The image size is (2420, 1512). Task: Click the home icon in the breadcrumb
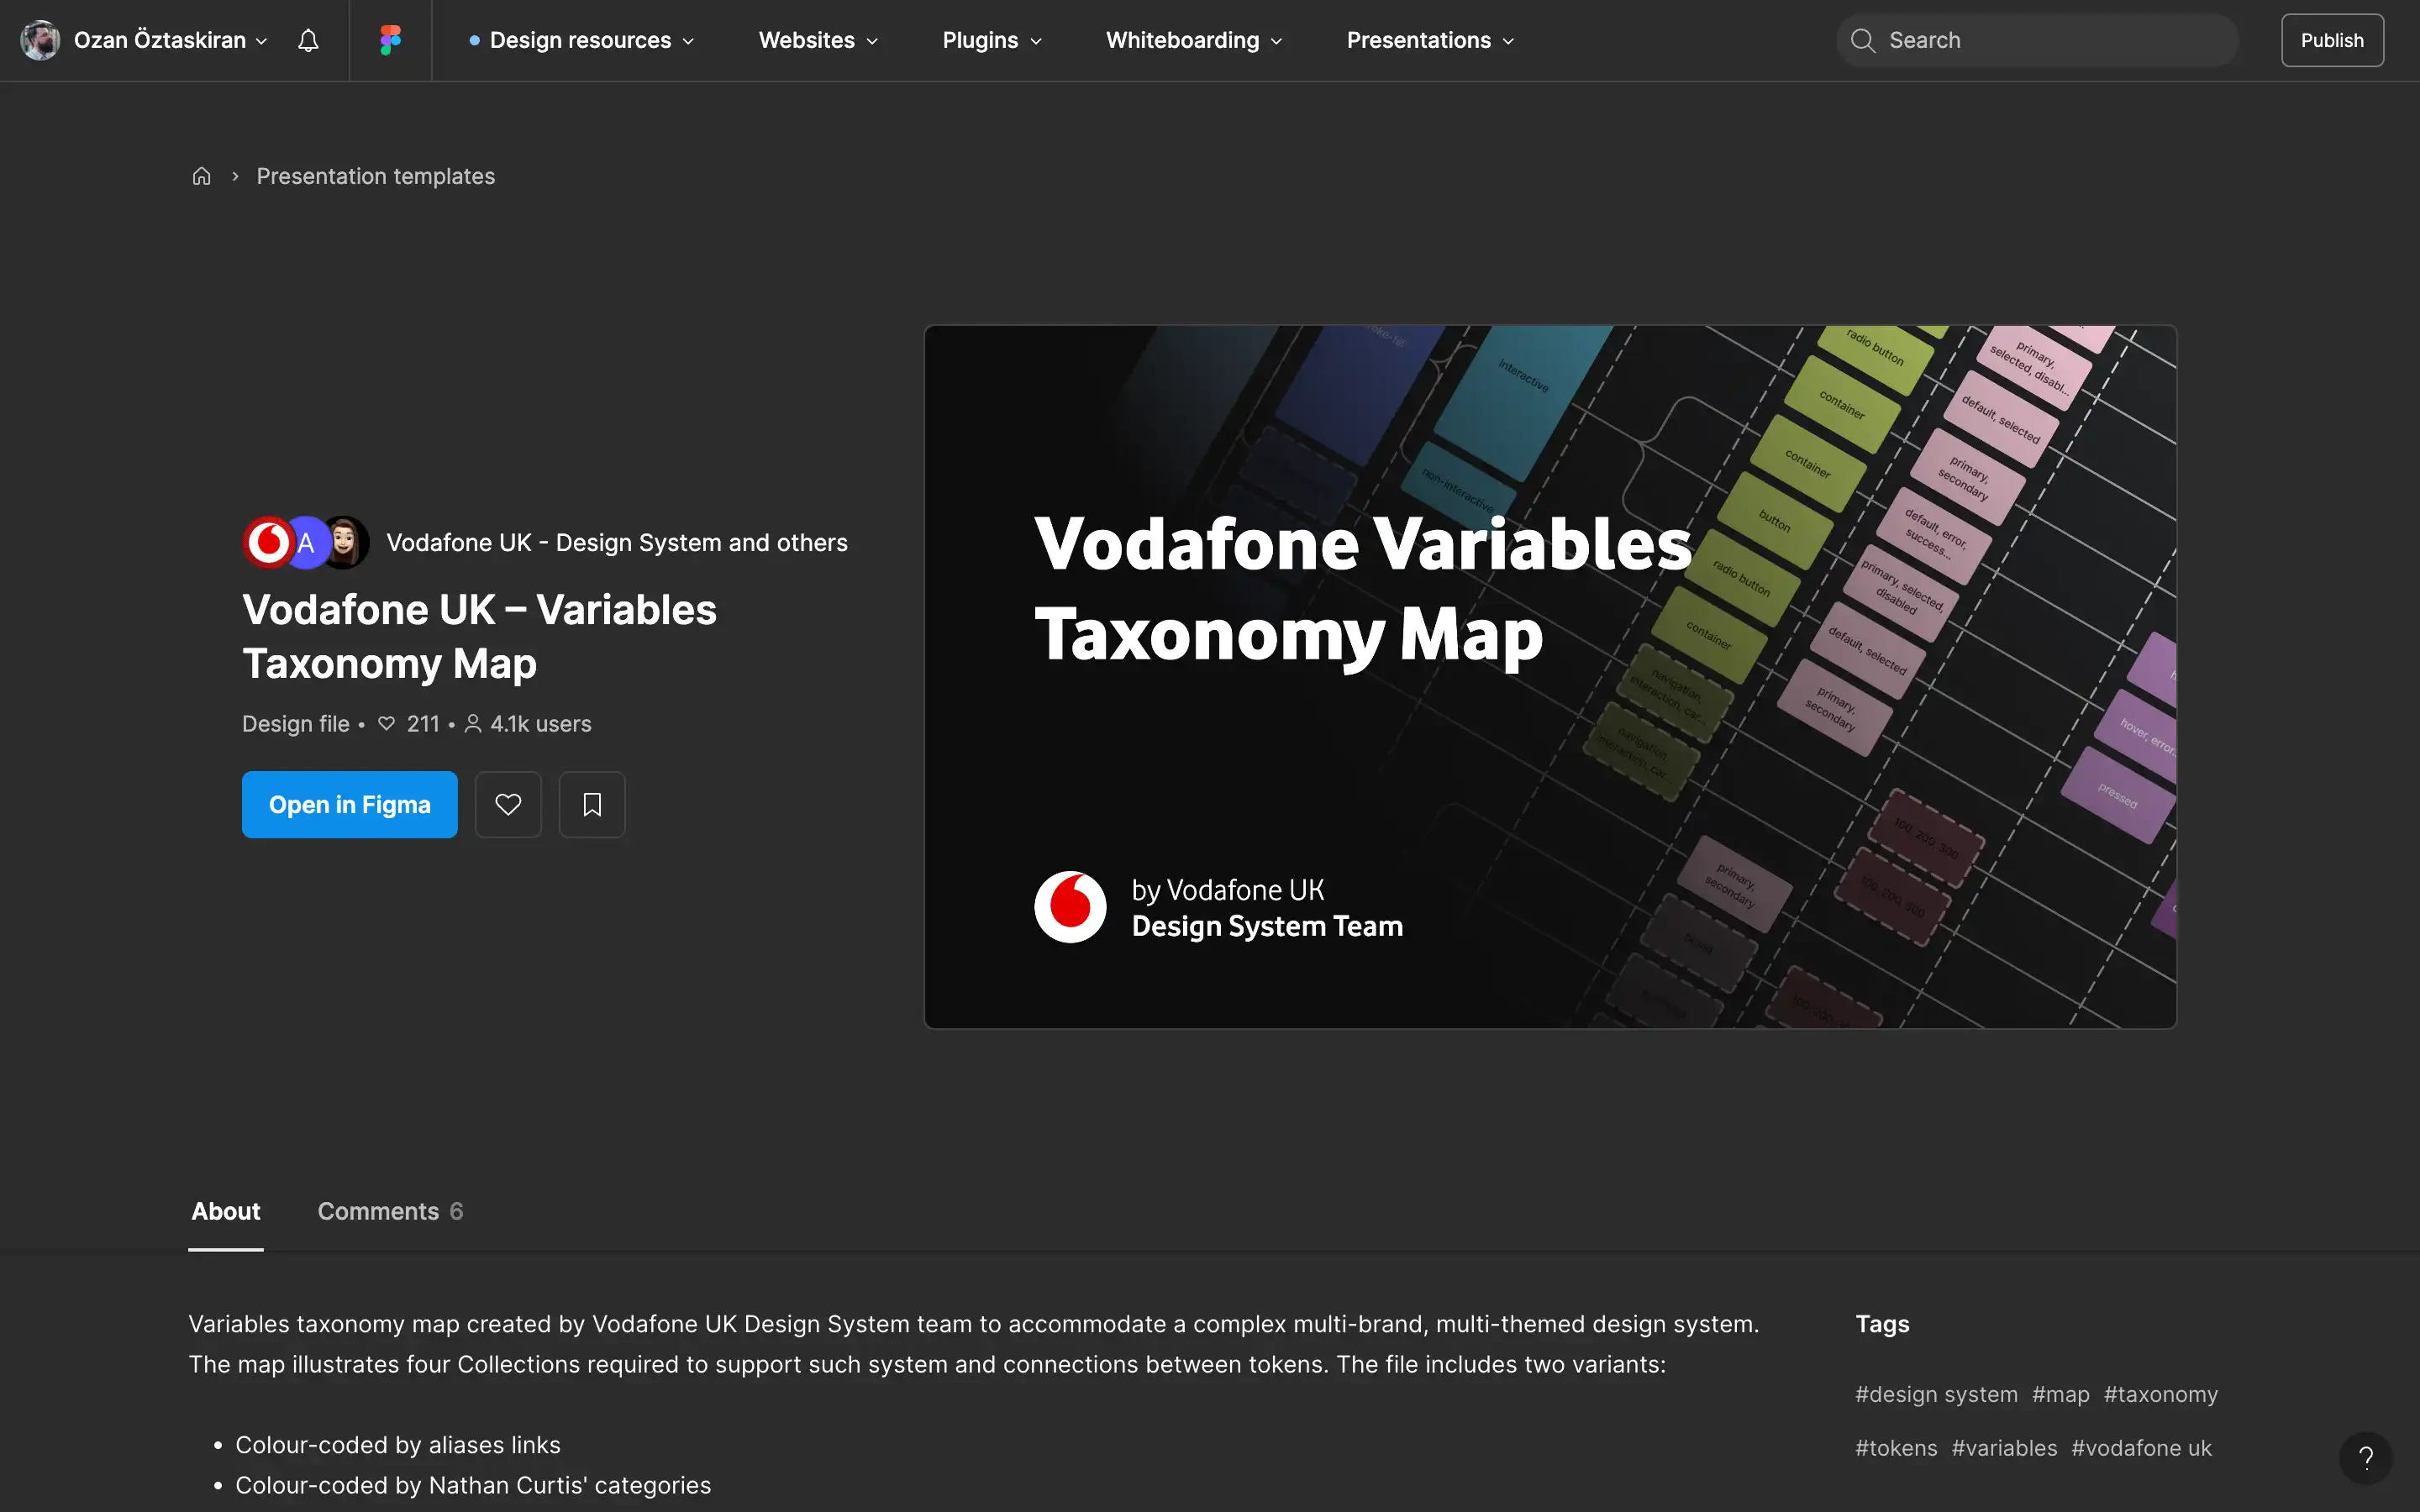[x=201, y=175]
